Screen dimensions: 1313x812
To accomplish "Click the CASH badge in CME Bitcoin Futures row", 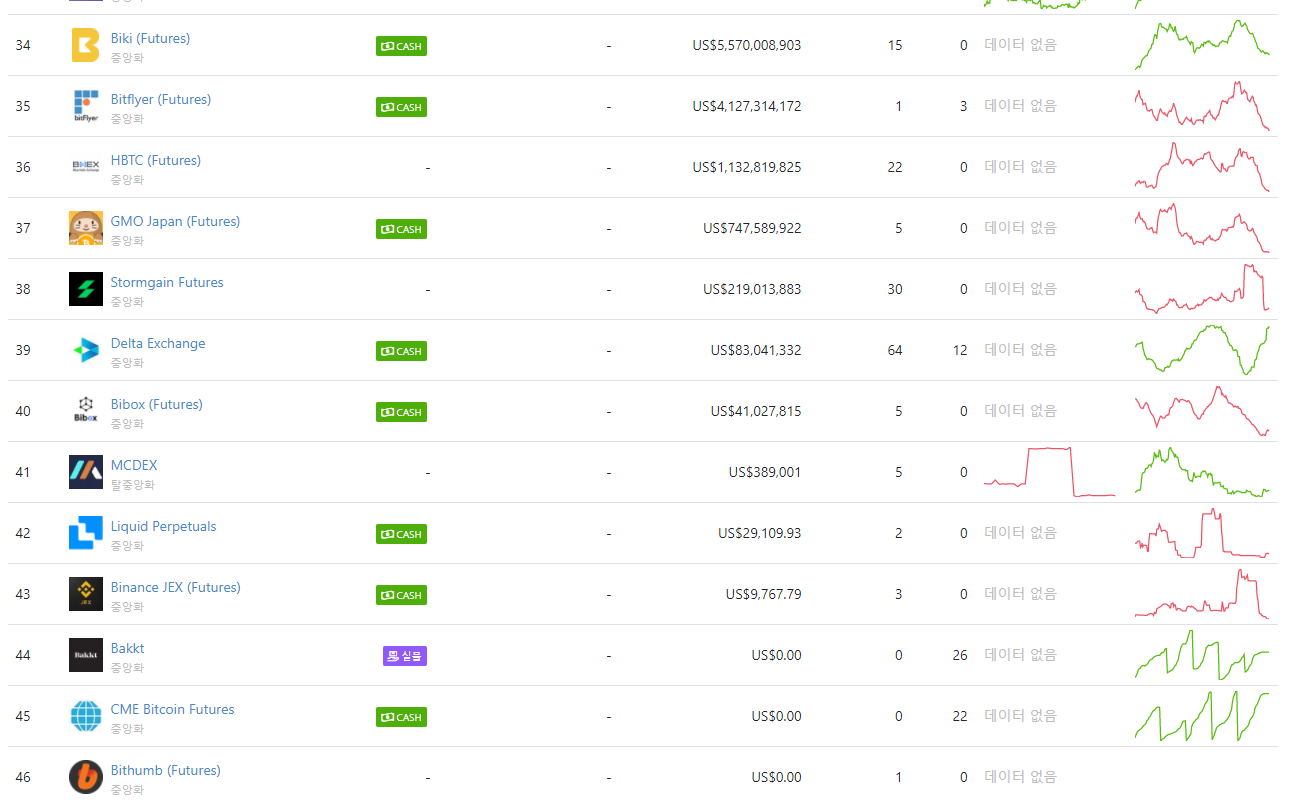I will (401, 717).
